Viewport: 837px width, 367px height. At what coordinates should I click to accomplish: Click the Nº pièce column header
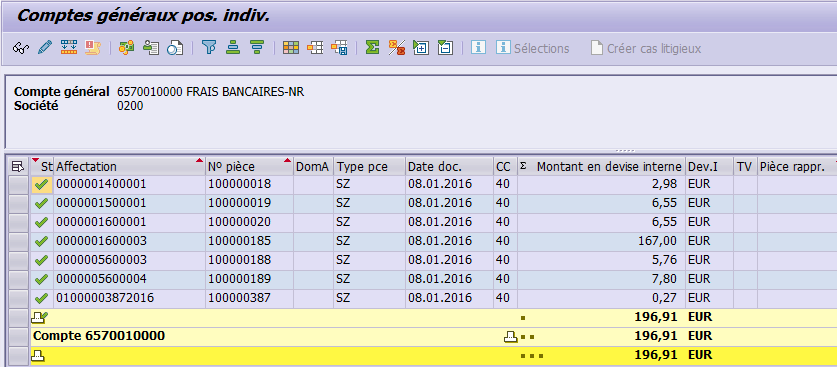click(x=250, y=167)
